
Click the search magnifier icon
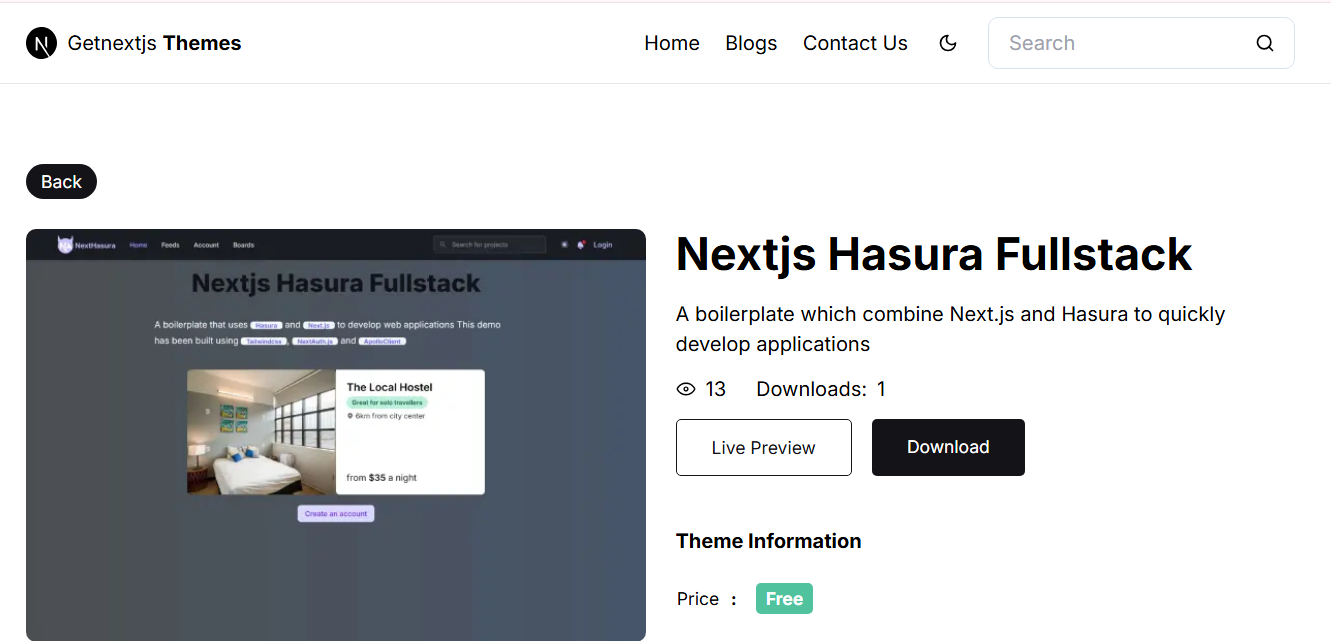tap(1265, 43)
